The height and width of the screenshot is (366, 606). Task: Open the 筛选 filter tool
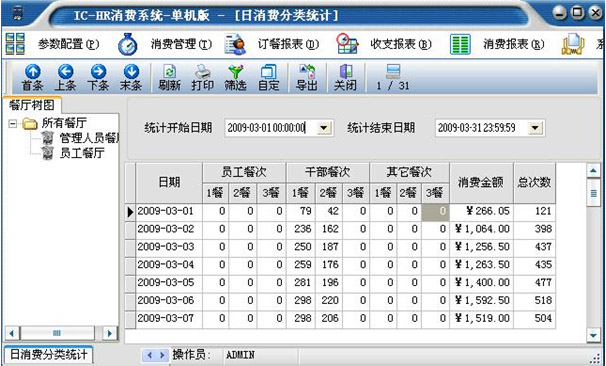(235, 77)
